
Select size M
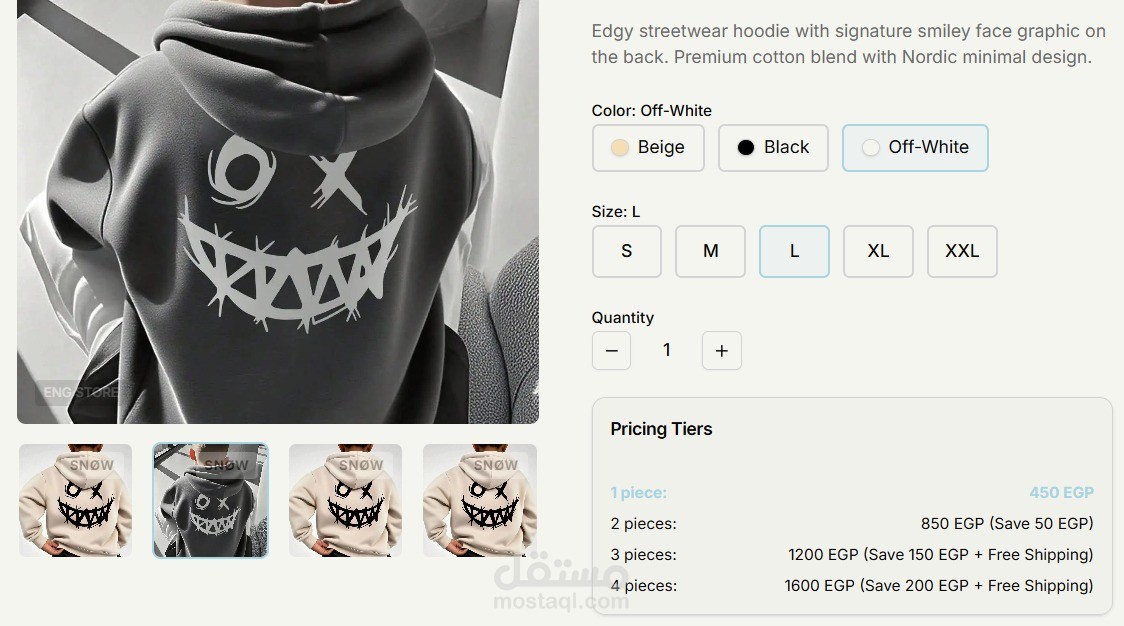[710, 252]
